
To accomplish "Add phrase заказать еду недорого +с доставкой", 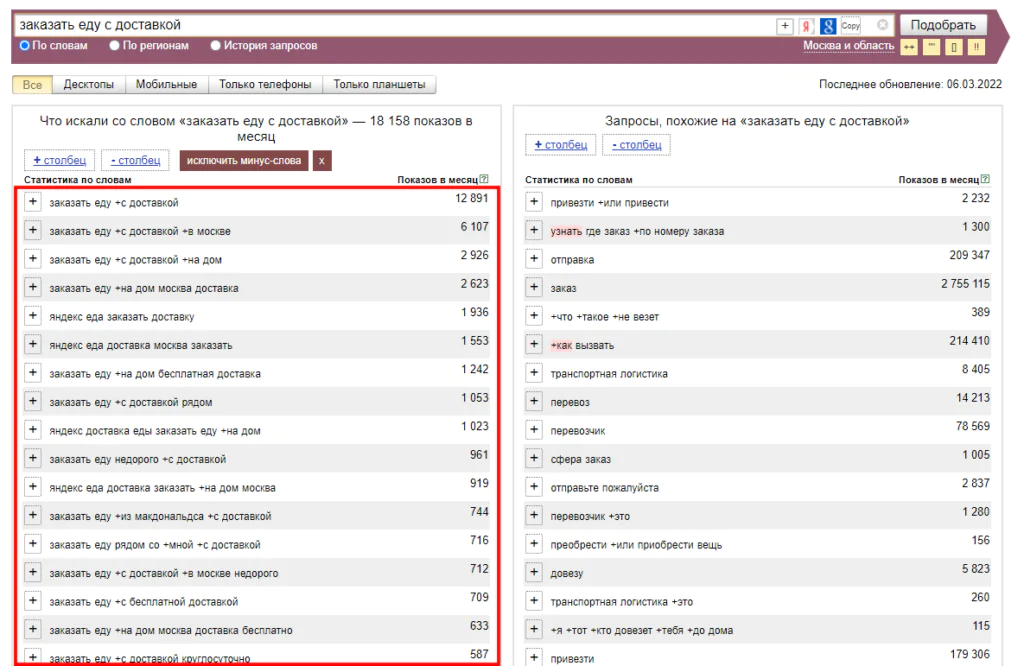I will click(33, 458).
